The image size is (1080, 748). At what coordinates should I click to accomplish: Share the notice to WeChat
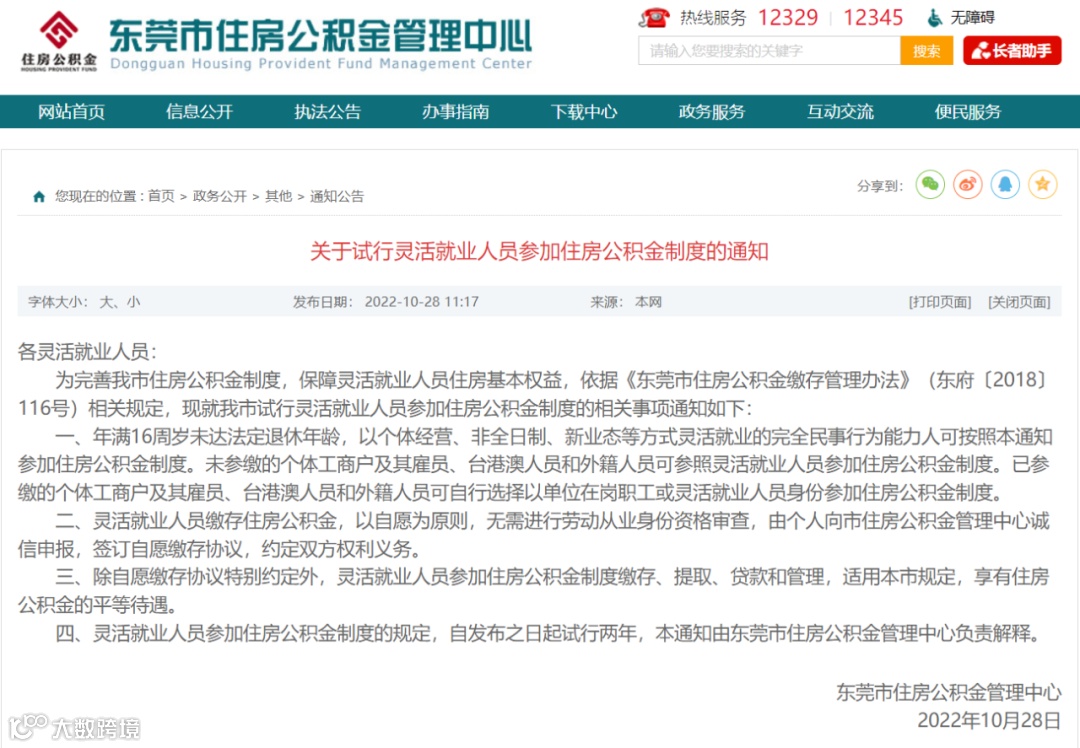click(930, 185)
